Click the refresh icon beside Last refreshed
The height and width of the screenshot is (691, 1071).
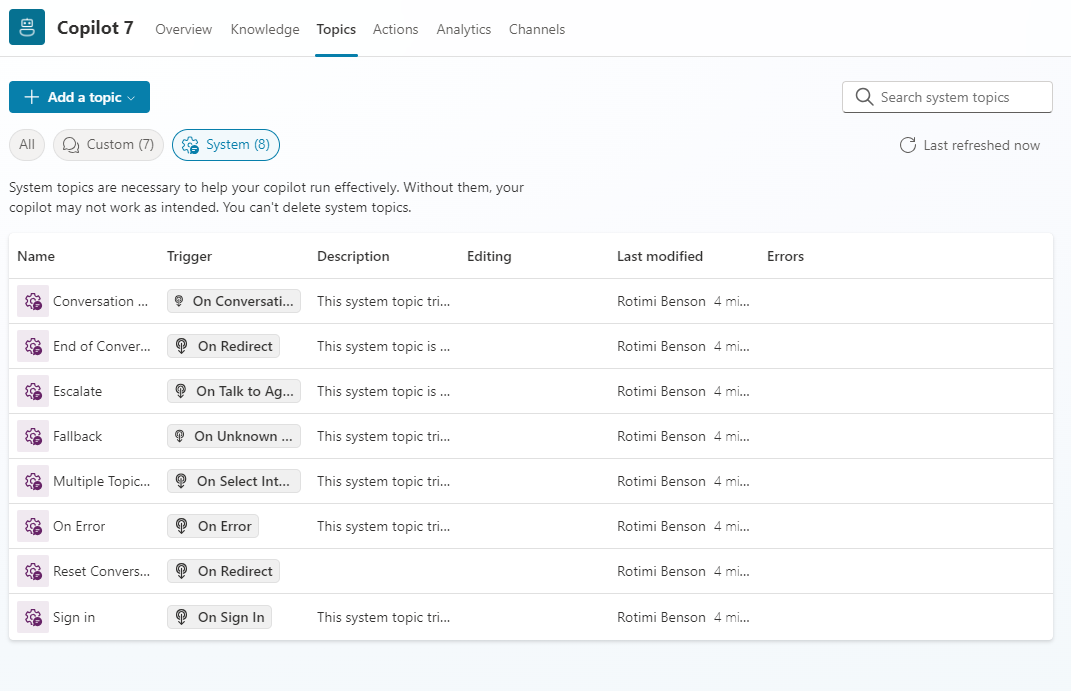pyautogui.click(x=908, y=145)
